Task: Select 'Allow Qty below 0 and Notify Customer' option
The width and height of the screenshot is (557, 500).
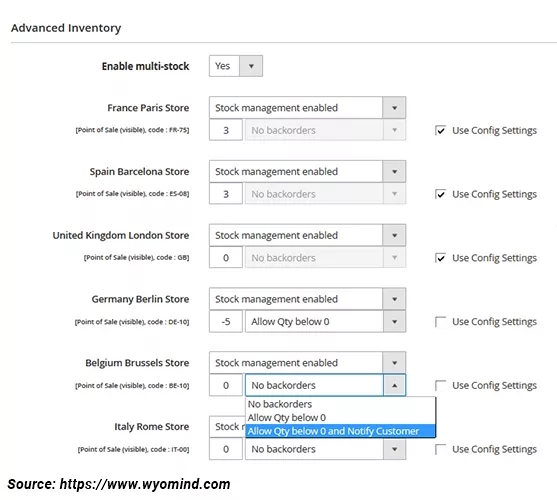Action: (340, 431)
